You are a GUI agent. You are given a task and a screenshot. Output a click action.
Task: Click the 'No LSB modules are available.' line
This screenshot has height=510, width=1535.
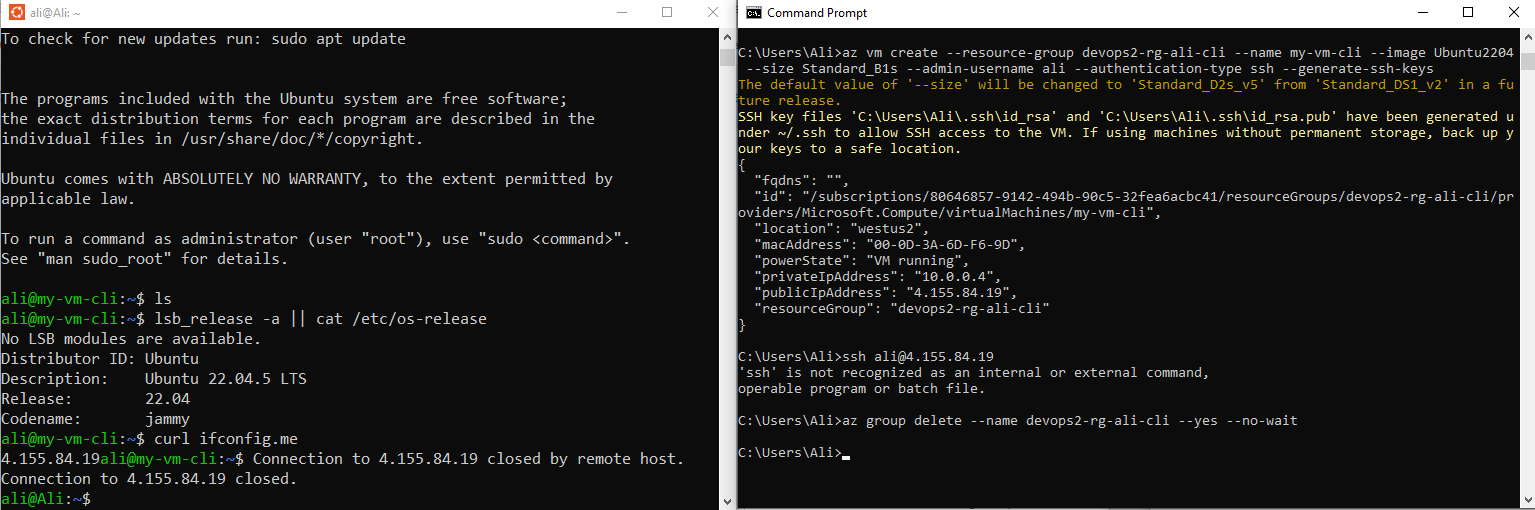[130, 339]
